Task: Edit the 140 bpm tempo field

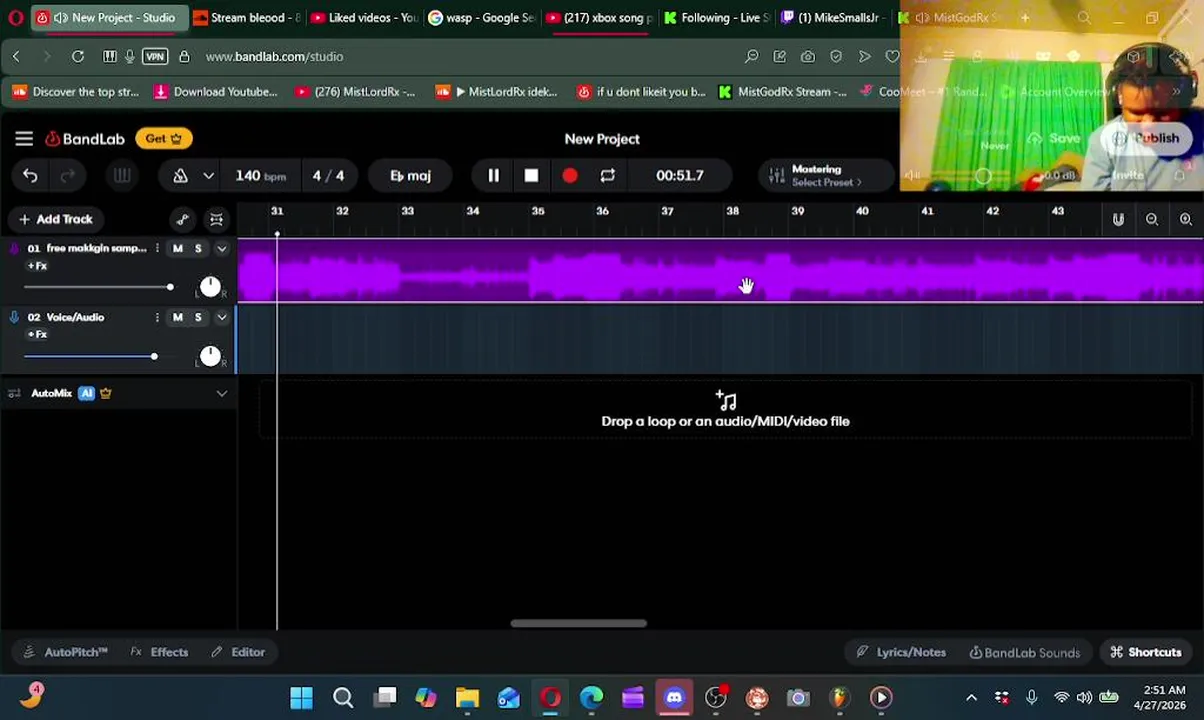Action: click(x=260, y=176)
